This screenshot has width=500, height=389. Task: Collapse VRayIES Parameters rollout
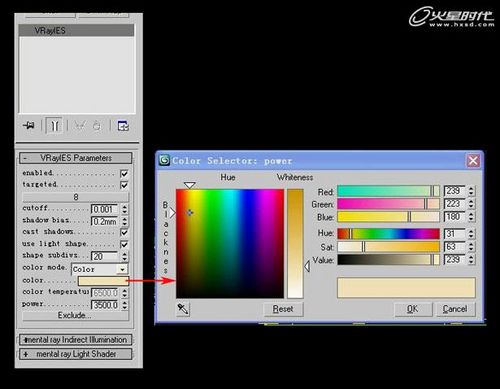tap(76, 158)
